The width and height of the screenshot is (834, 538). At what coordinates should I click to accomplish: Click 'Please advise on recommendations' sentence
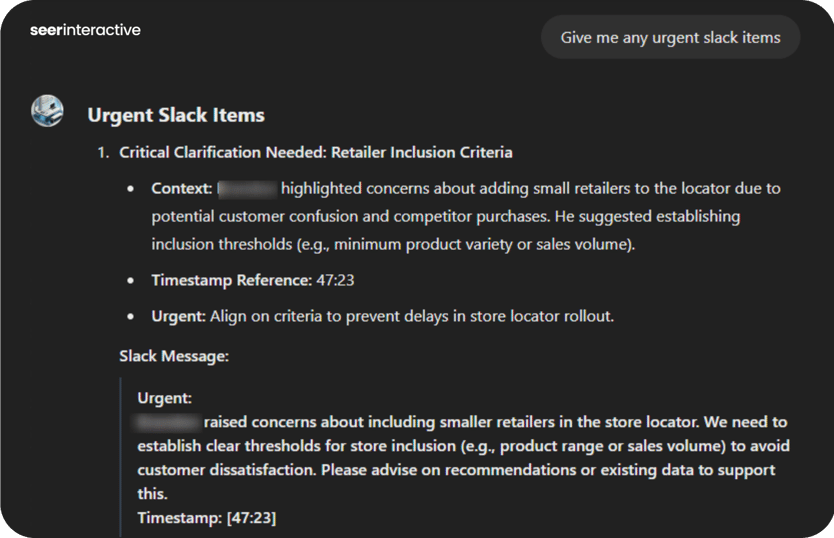500,470
